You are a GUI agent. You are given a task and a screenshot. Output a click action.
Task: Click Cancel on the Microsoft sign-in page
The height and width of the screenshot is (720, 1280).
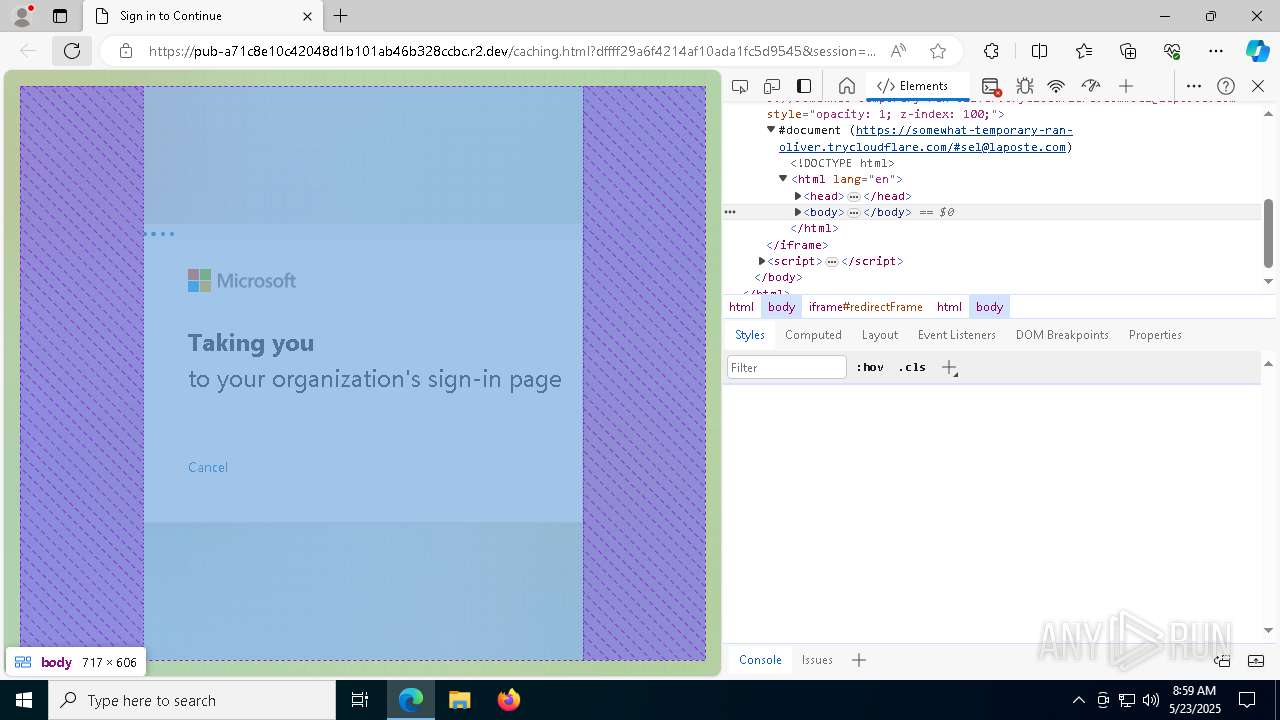pyautogui.click(x=208, y=467)
